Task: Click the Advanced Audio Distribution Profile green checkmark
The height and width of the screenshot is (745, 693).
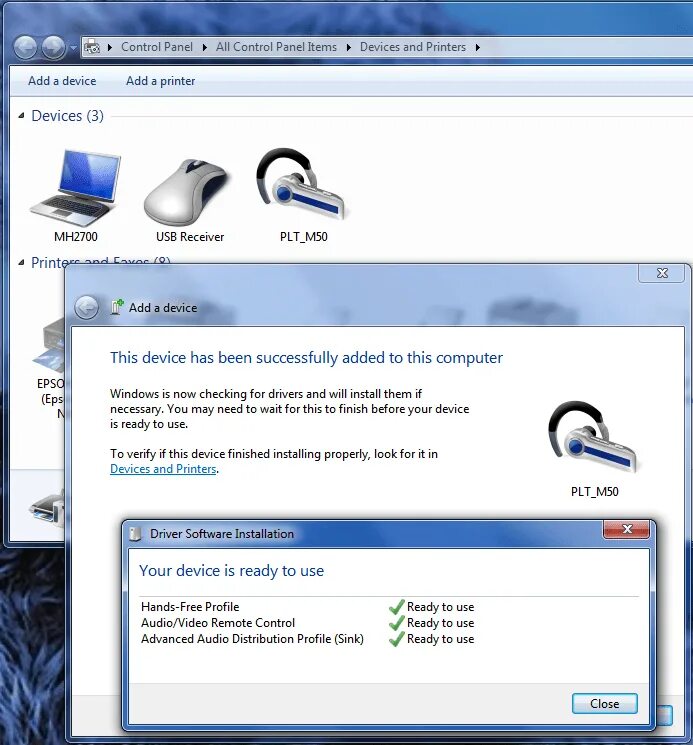Action: (396, 639)
